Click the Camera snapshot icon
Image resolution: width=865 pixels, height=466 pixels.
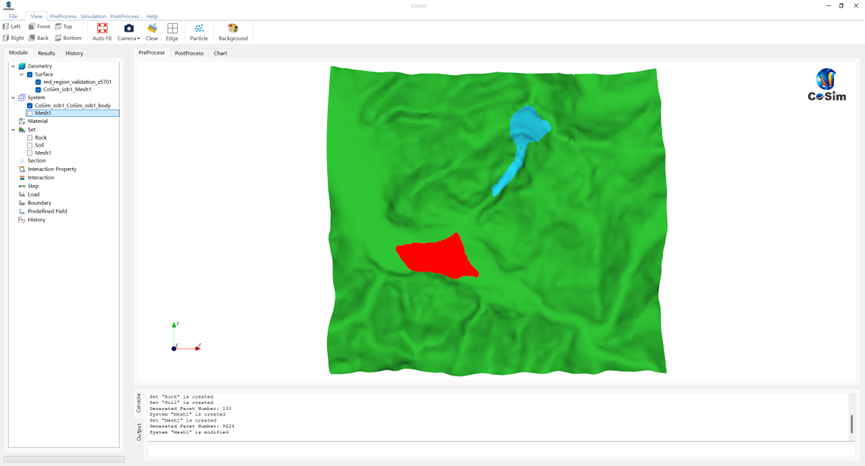[129, 29]
